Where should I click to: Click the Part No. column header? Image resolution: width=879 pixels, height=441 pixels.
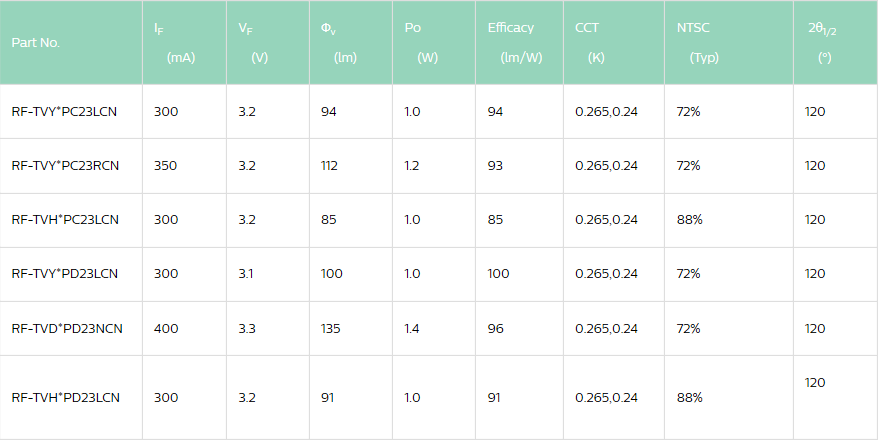tap(37, 43)
